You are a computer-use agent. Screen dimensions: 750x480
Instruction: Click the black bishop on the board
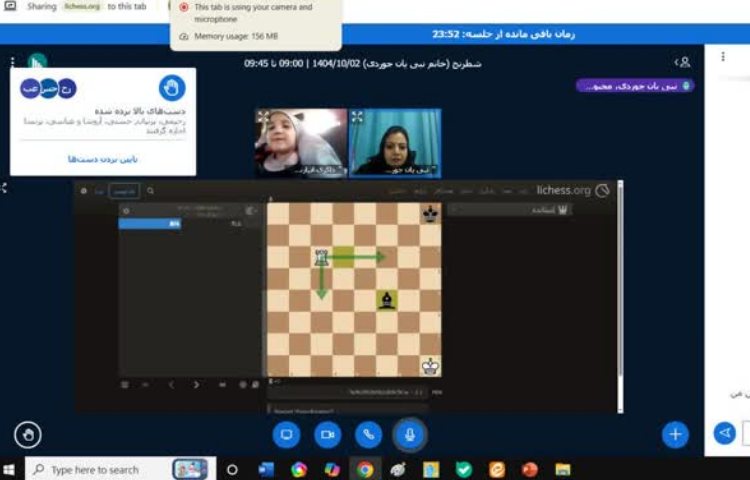(386, 301)
